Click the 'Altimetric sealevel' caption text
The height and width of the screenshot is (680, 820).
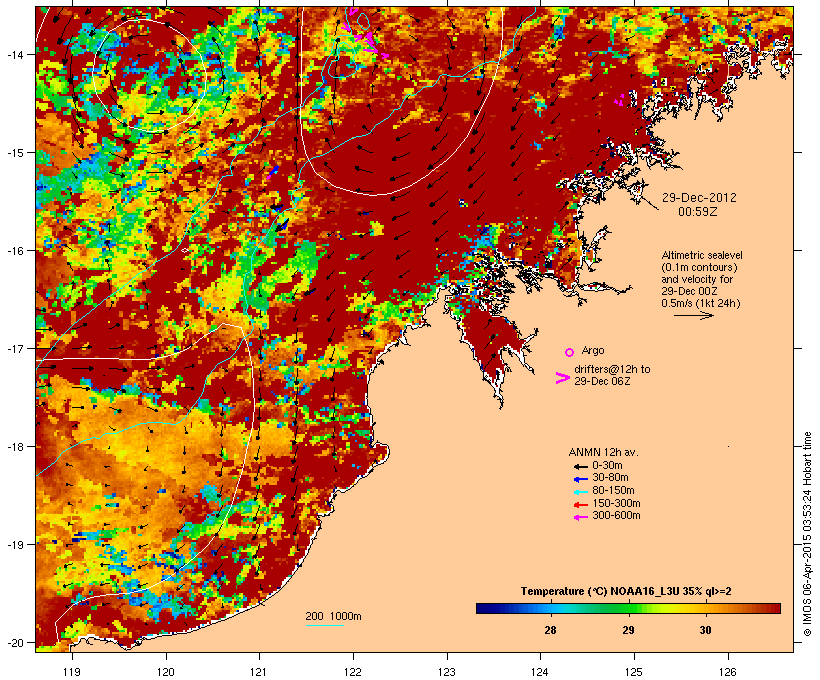click(x=702, y=255)
